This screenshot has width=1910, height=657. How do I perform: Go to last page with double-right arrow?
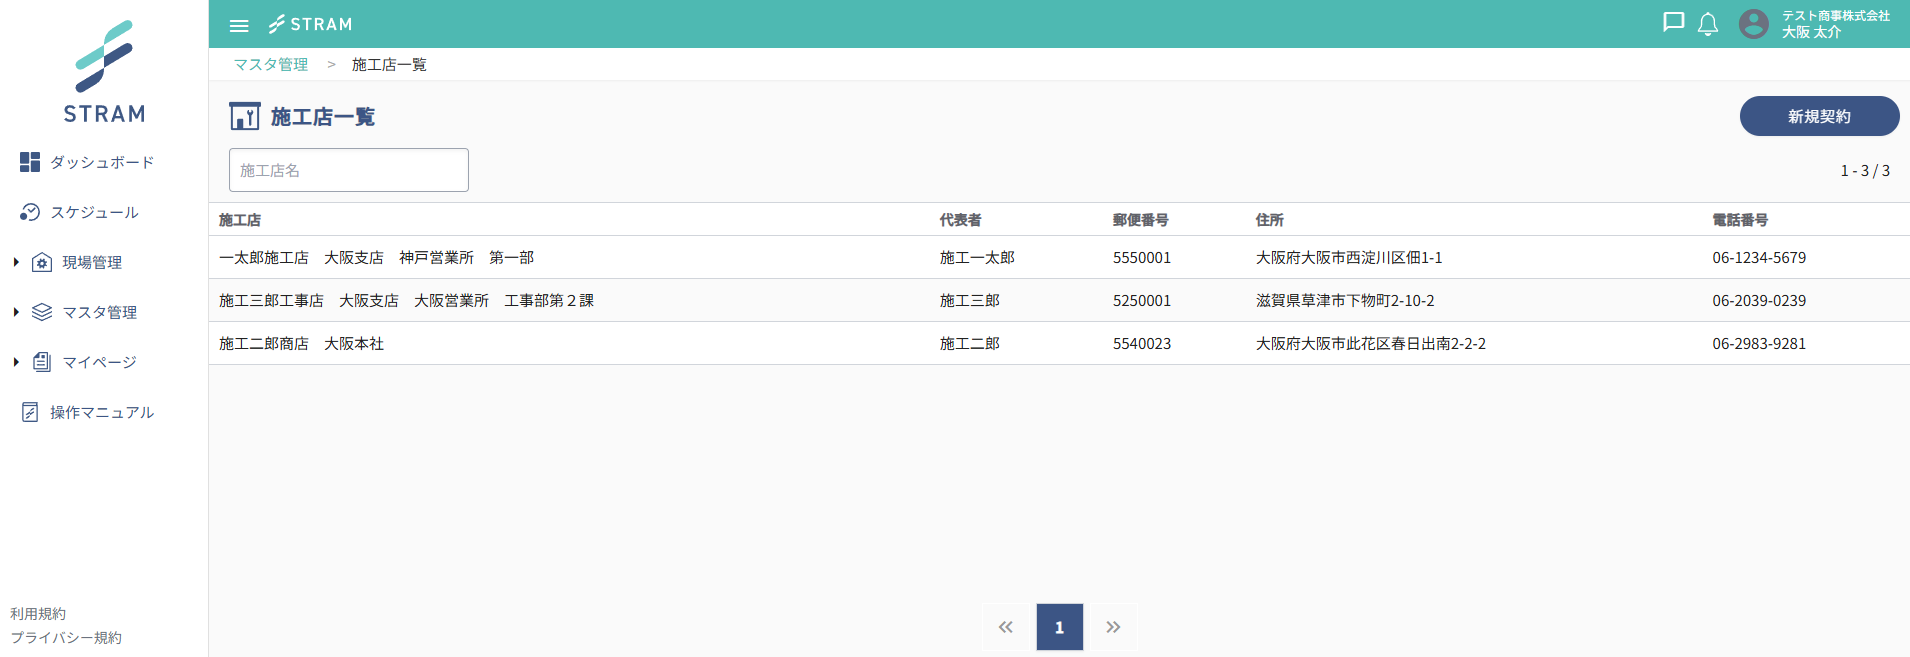pyautogui.click(x=1113, y=627)
